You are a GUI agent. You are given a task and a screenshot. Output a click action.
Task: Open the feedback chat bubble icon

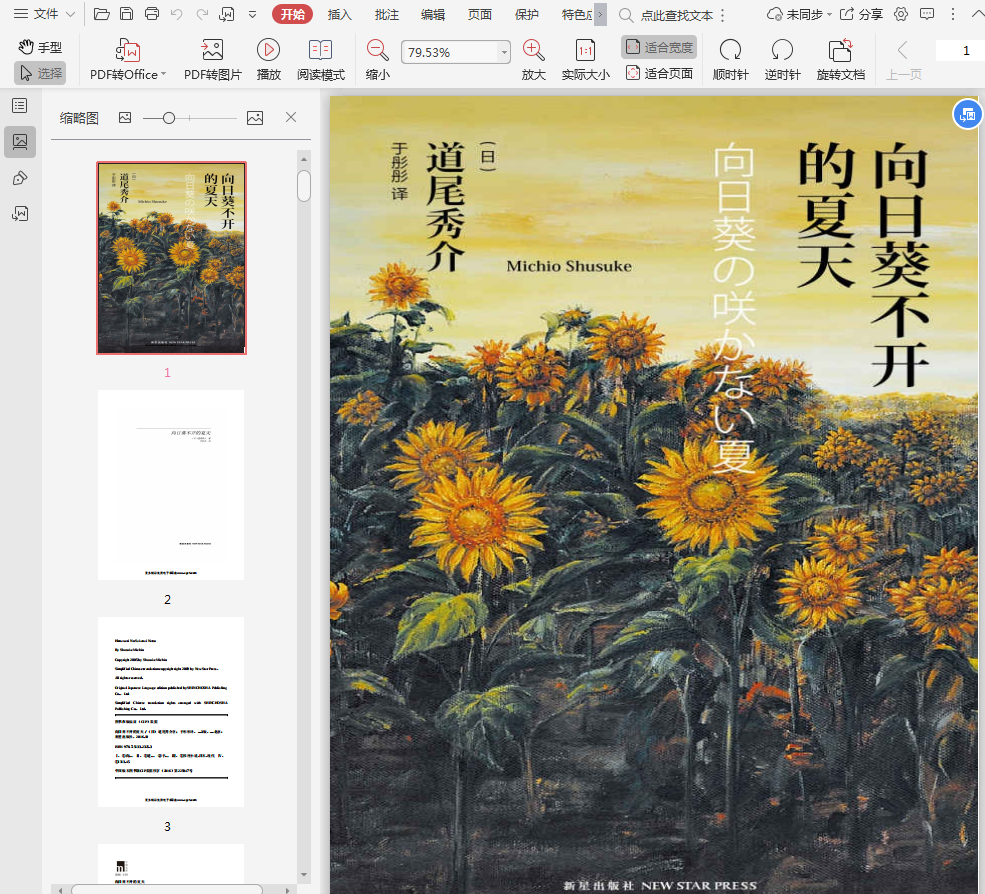(927, 14)
